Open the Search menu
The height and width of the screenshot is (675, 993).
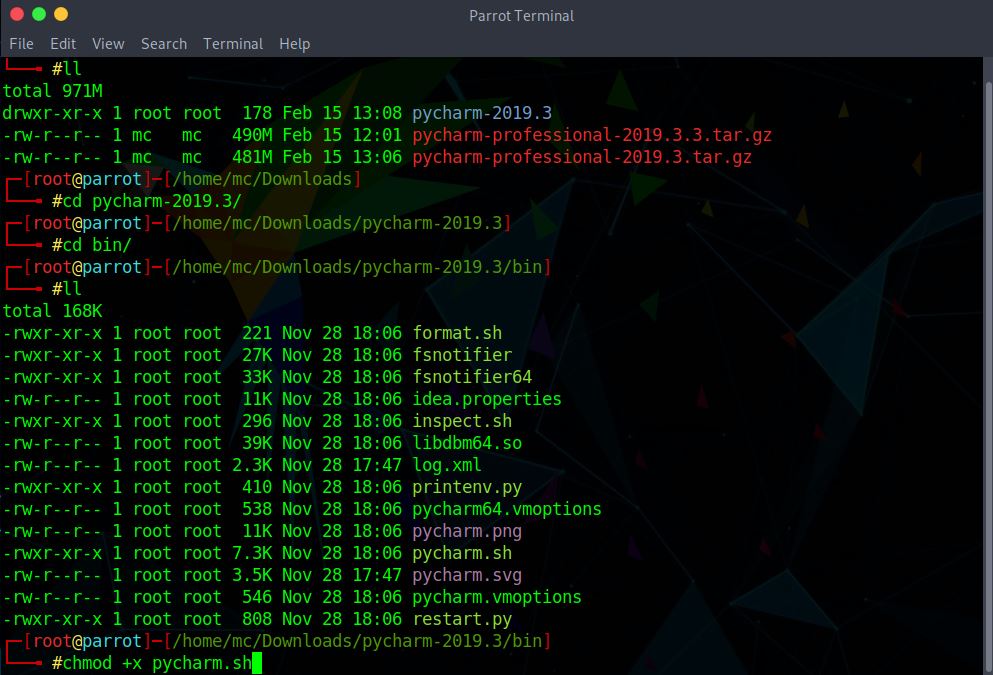pyautogui.click(x=163, y=44)
